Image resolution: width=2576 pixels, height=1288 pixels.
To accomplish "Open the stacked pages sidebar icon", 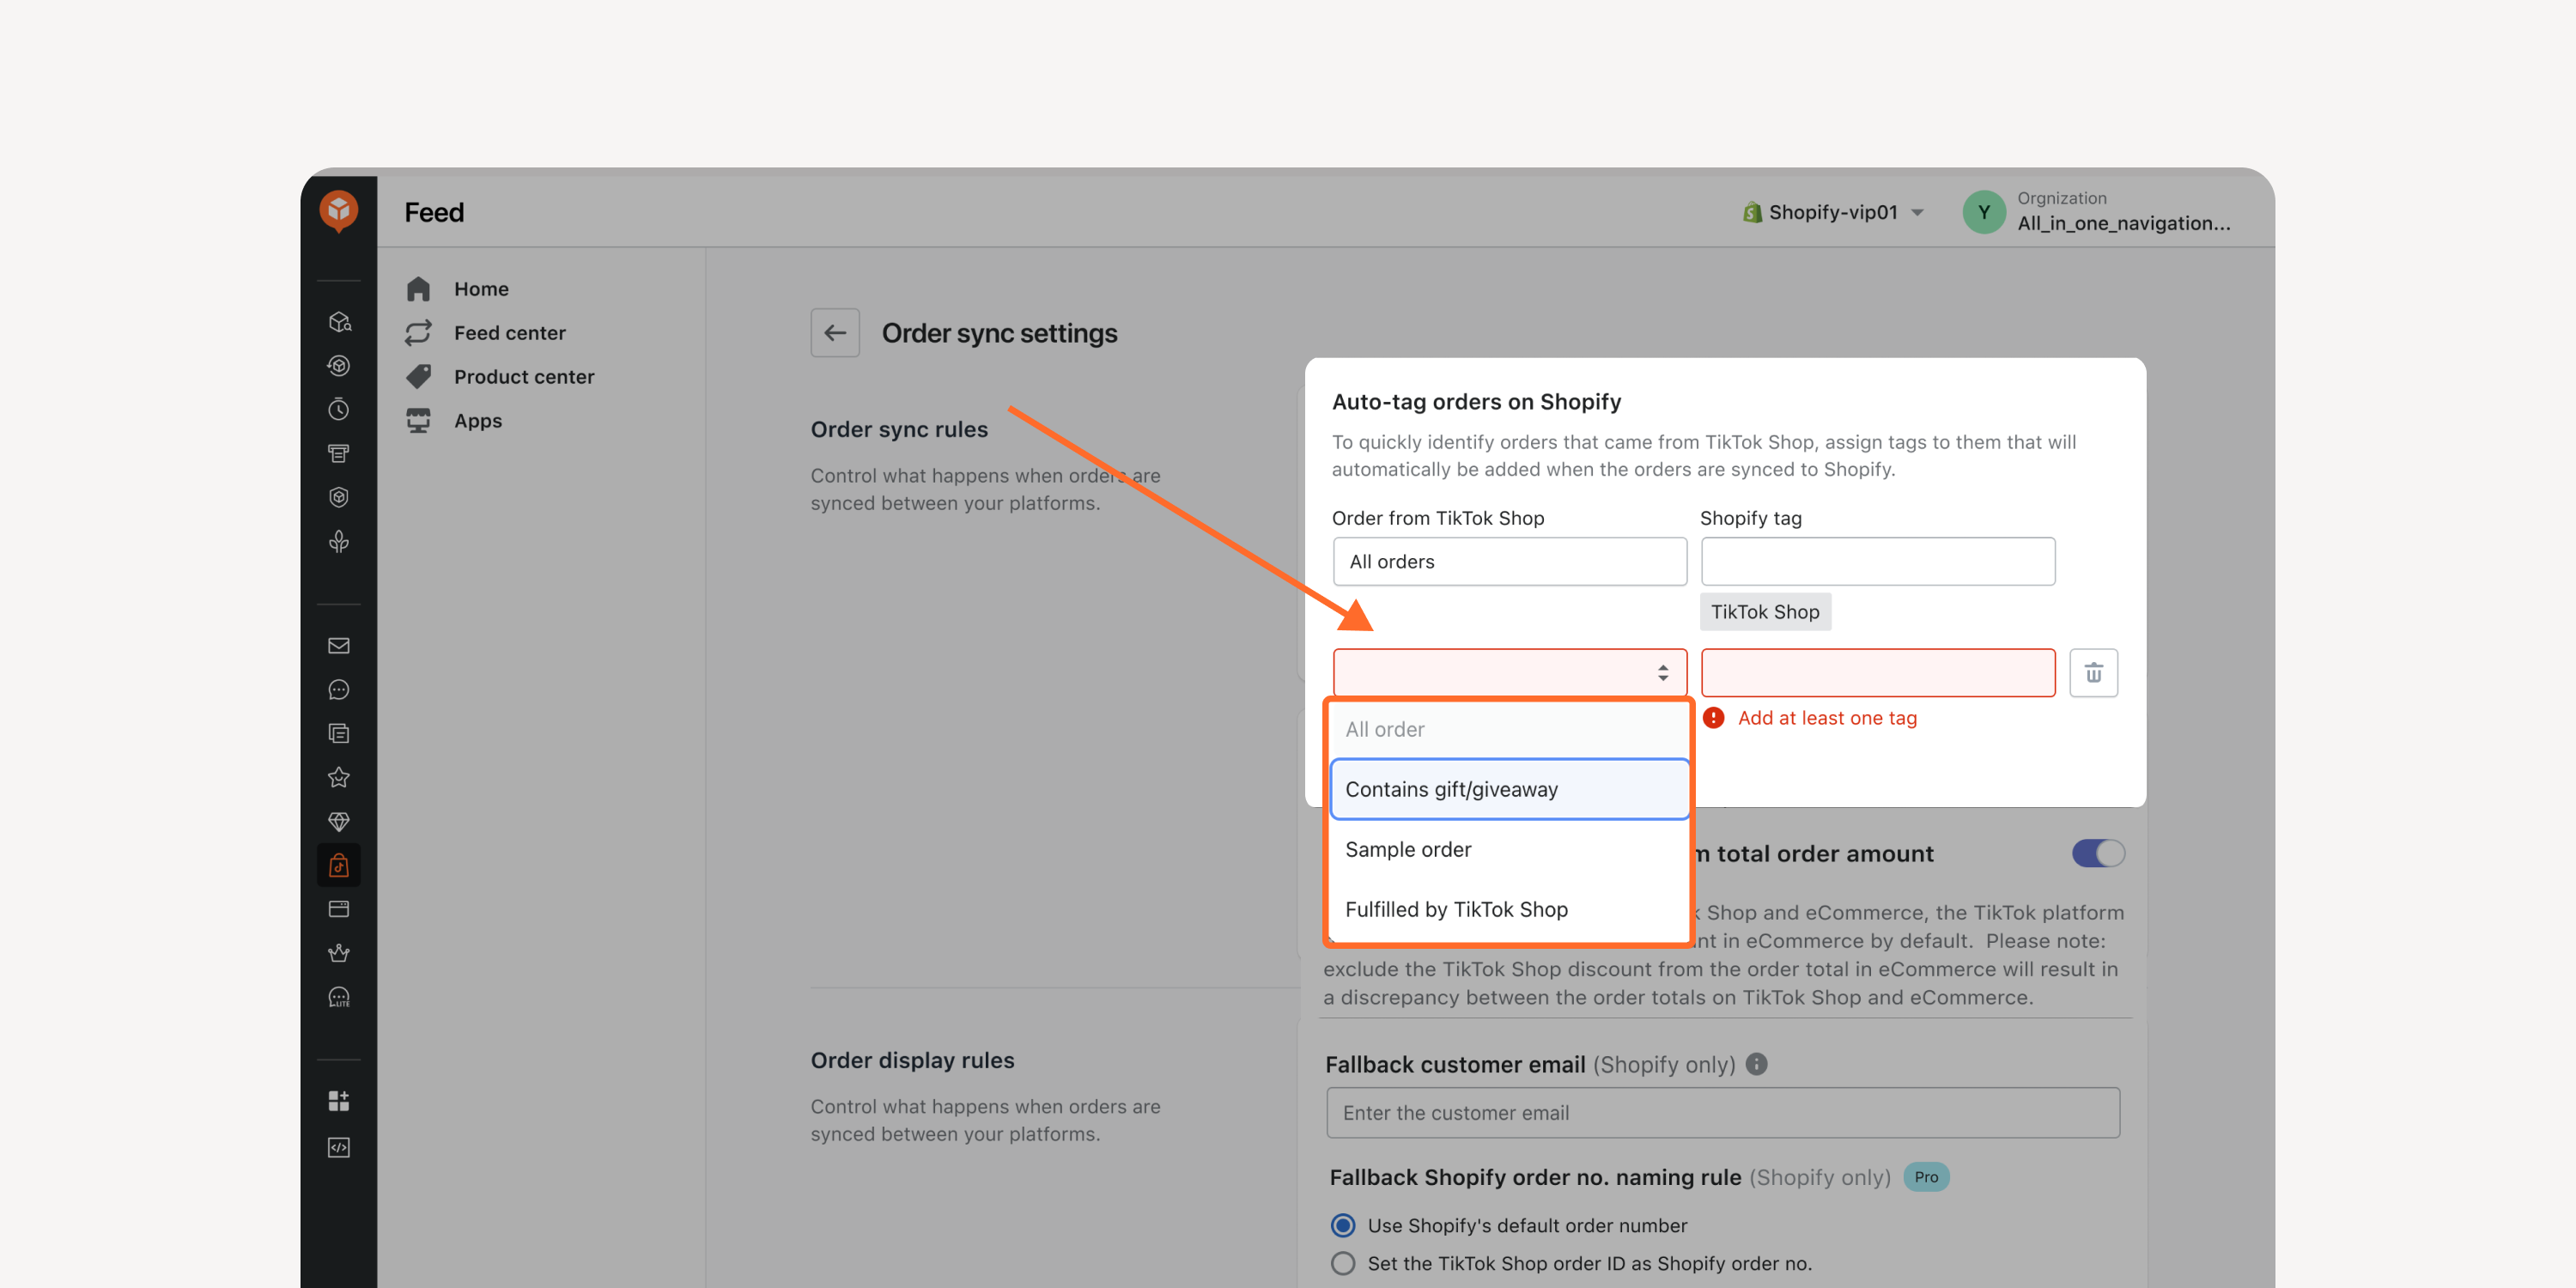I will 339,734.
